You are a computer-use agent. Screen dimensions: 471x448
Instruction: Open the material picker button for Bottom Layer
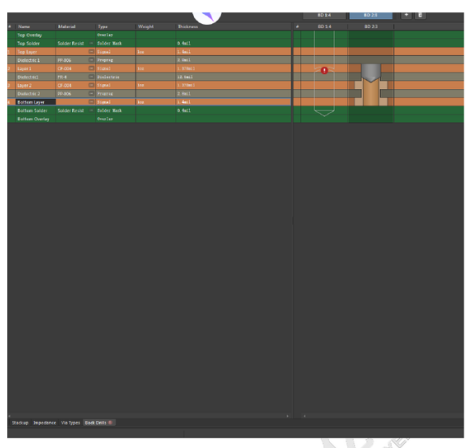pyautogui.click(x=91, y=102)
